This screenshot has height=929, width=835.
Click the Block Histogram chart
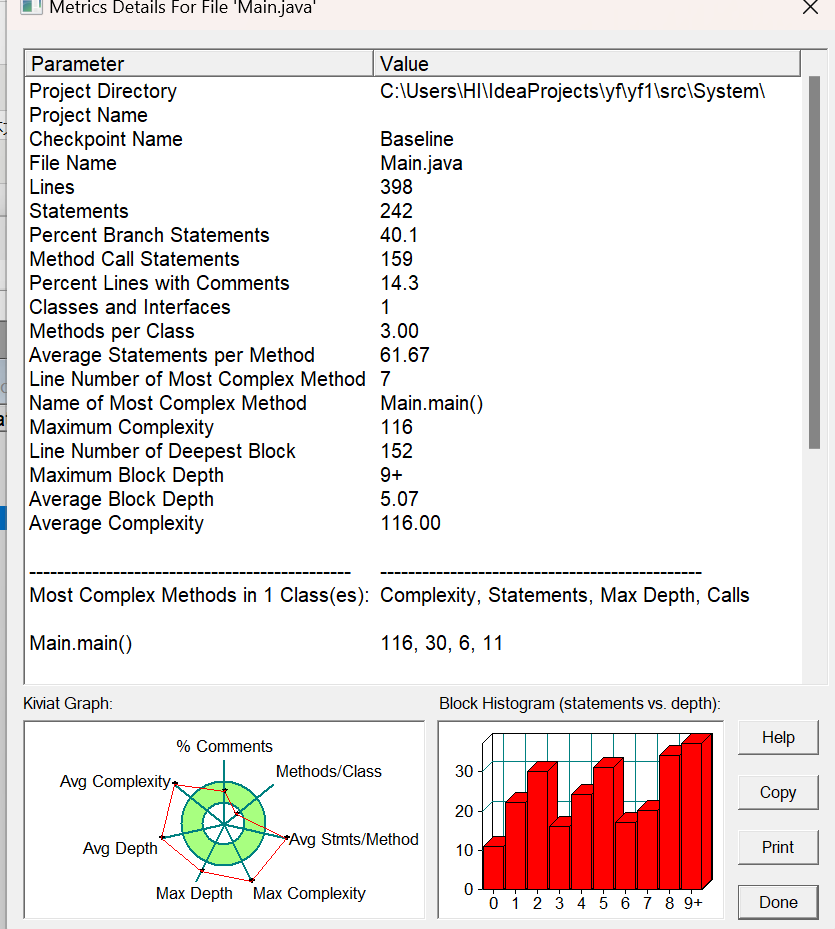(x=581, y=819)
